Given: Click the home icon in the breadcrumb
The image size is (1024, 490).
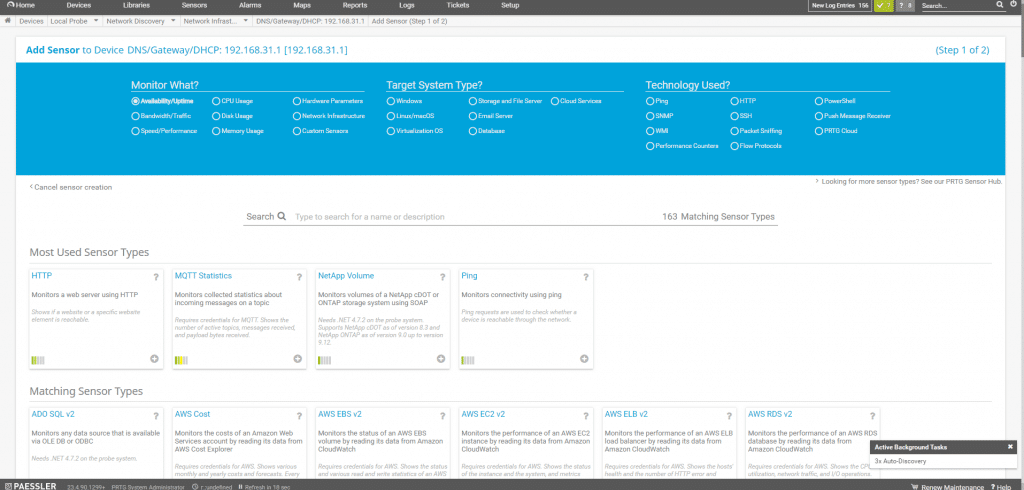Looking at the screenshot, I should click(x=8, y=21).
